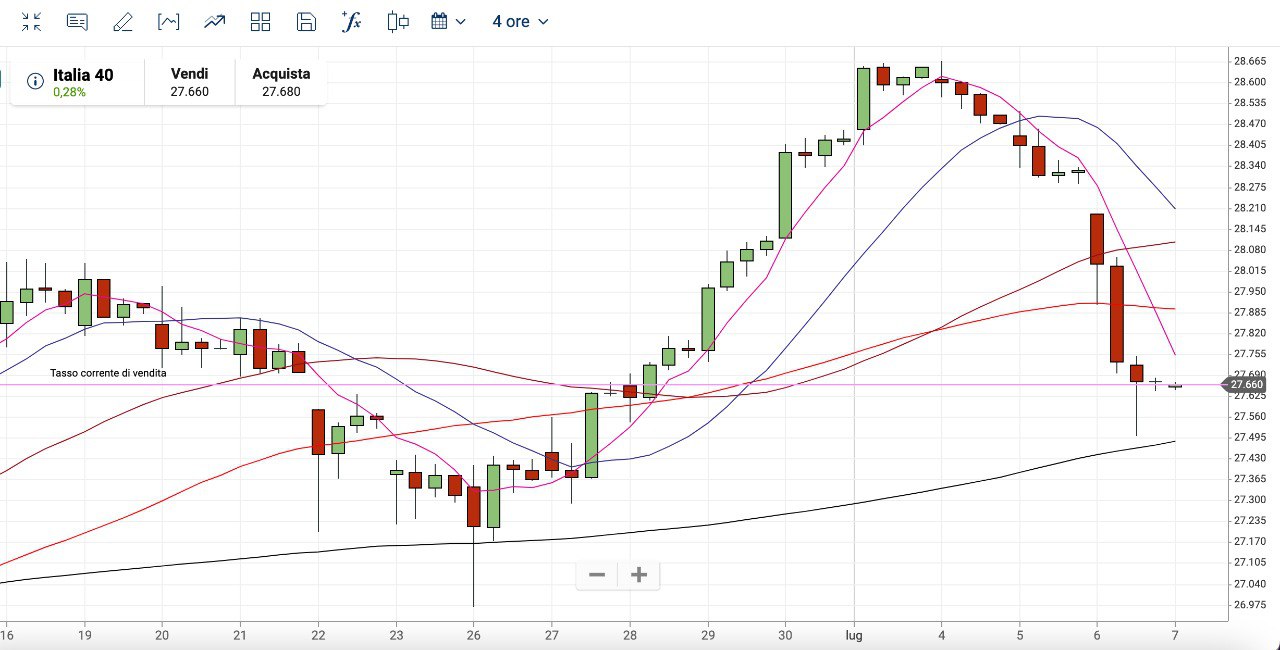Click the 'Tasso corrente di vendita' label

pos(108,373)
